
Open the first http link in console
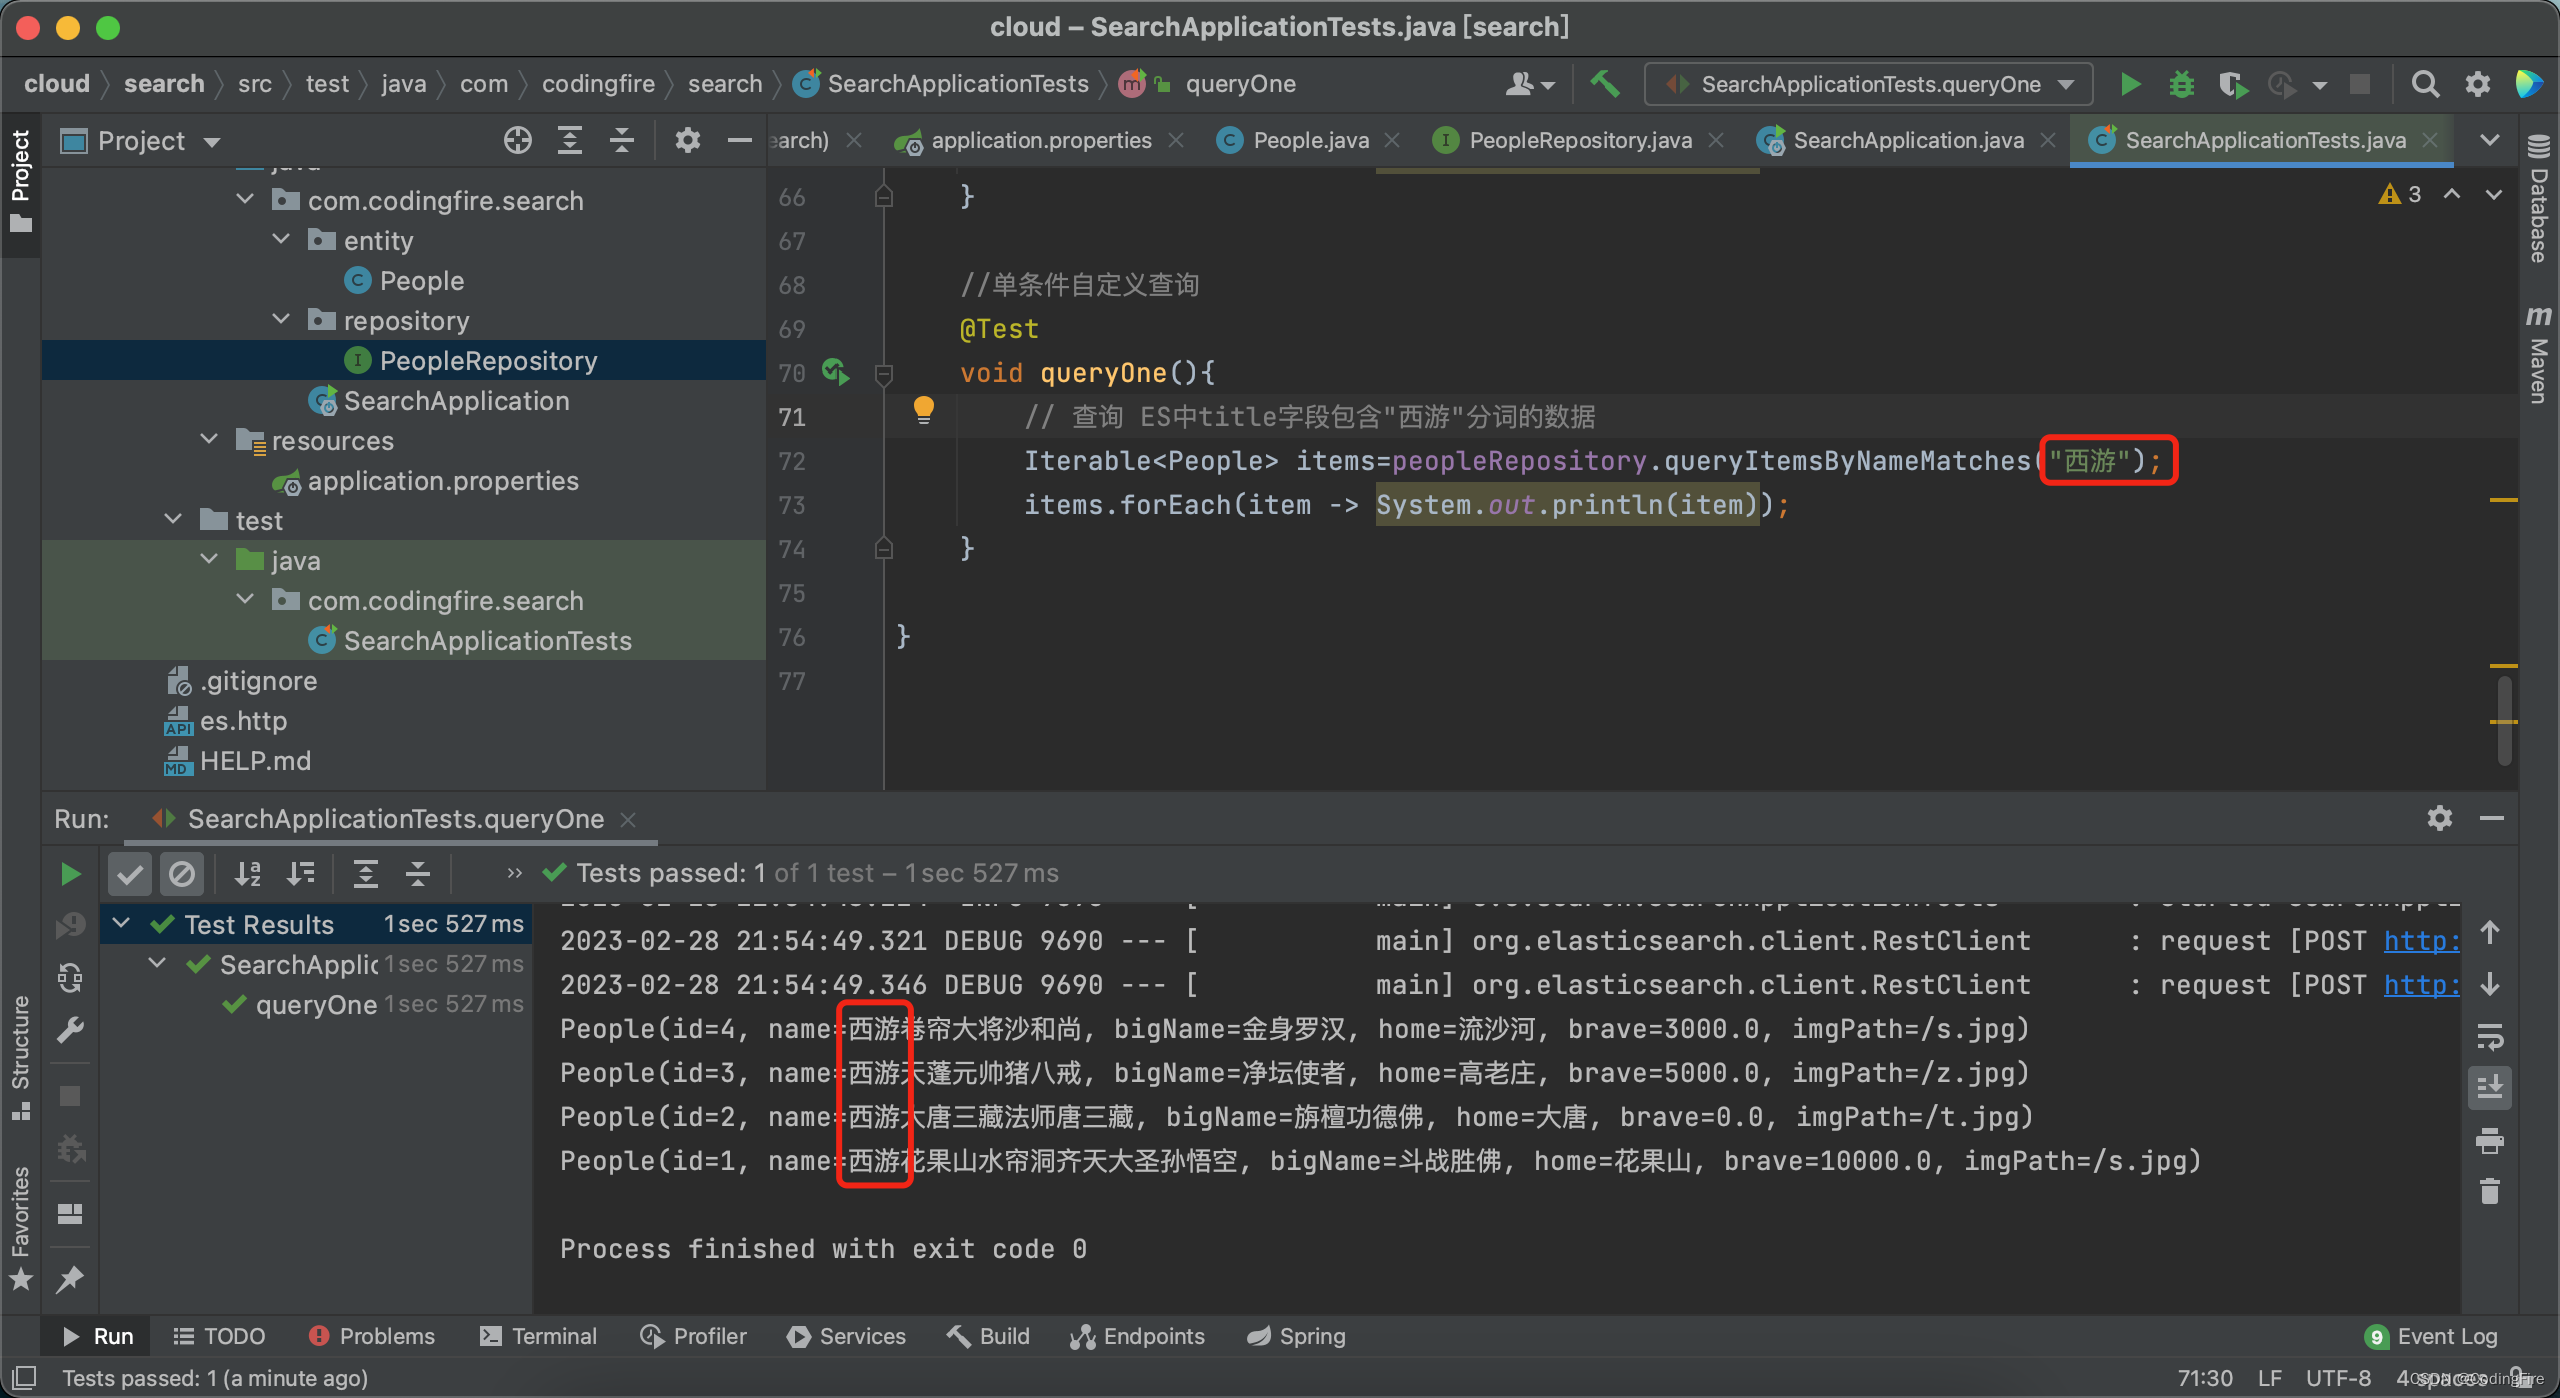(x=2420, y=941)
